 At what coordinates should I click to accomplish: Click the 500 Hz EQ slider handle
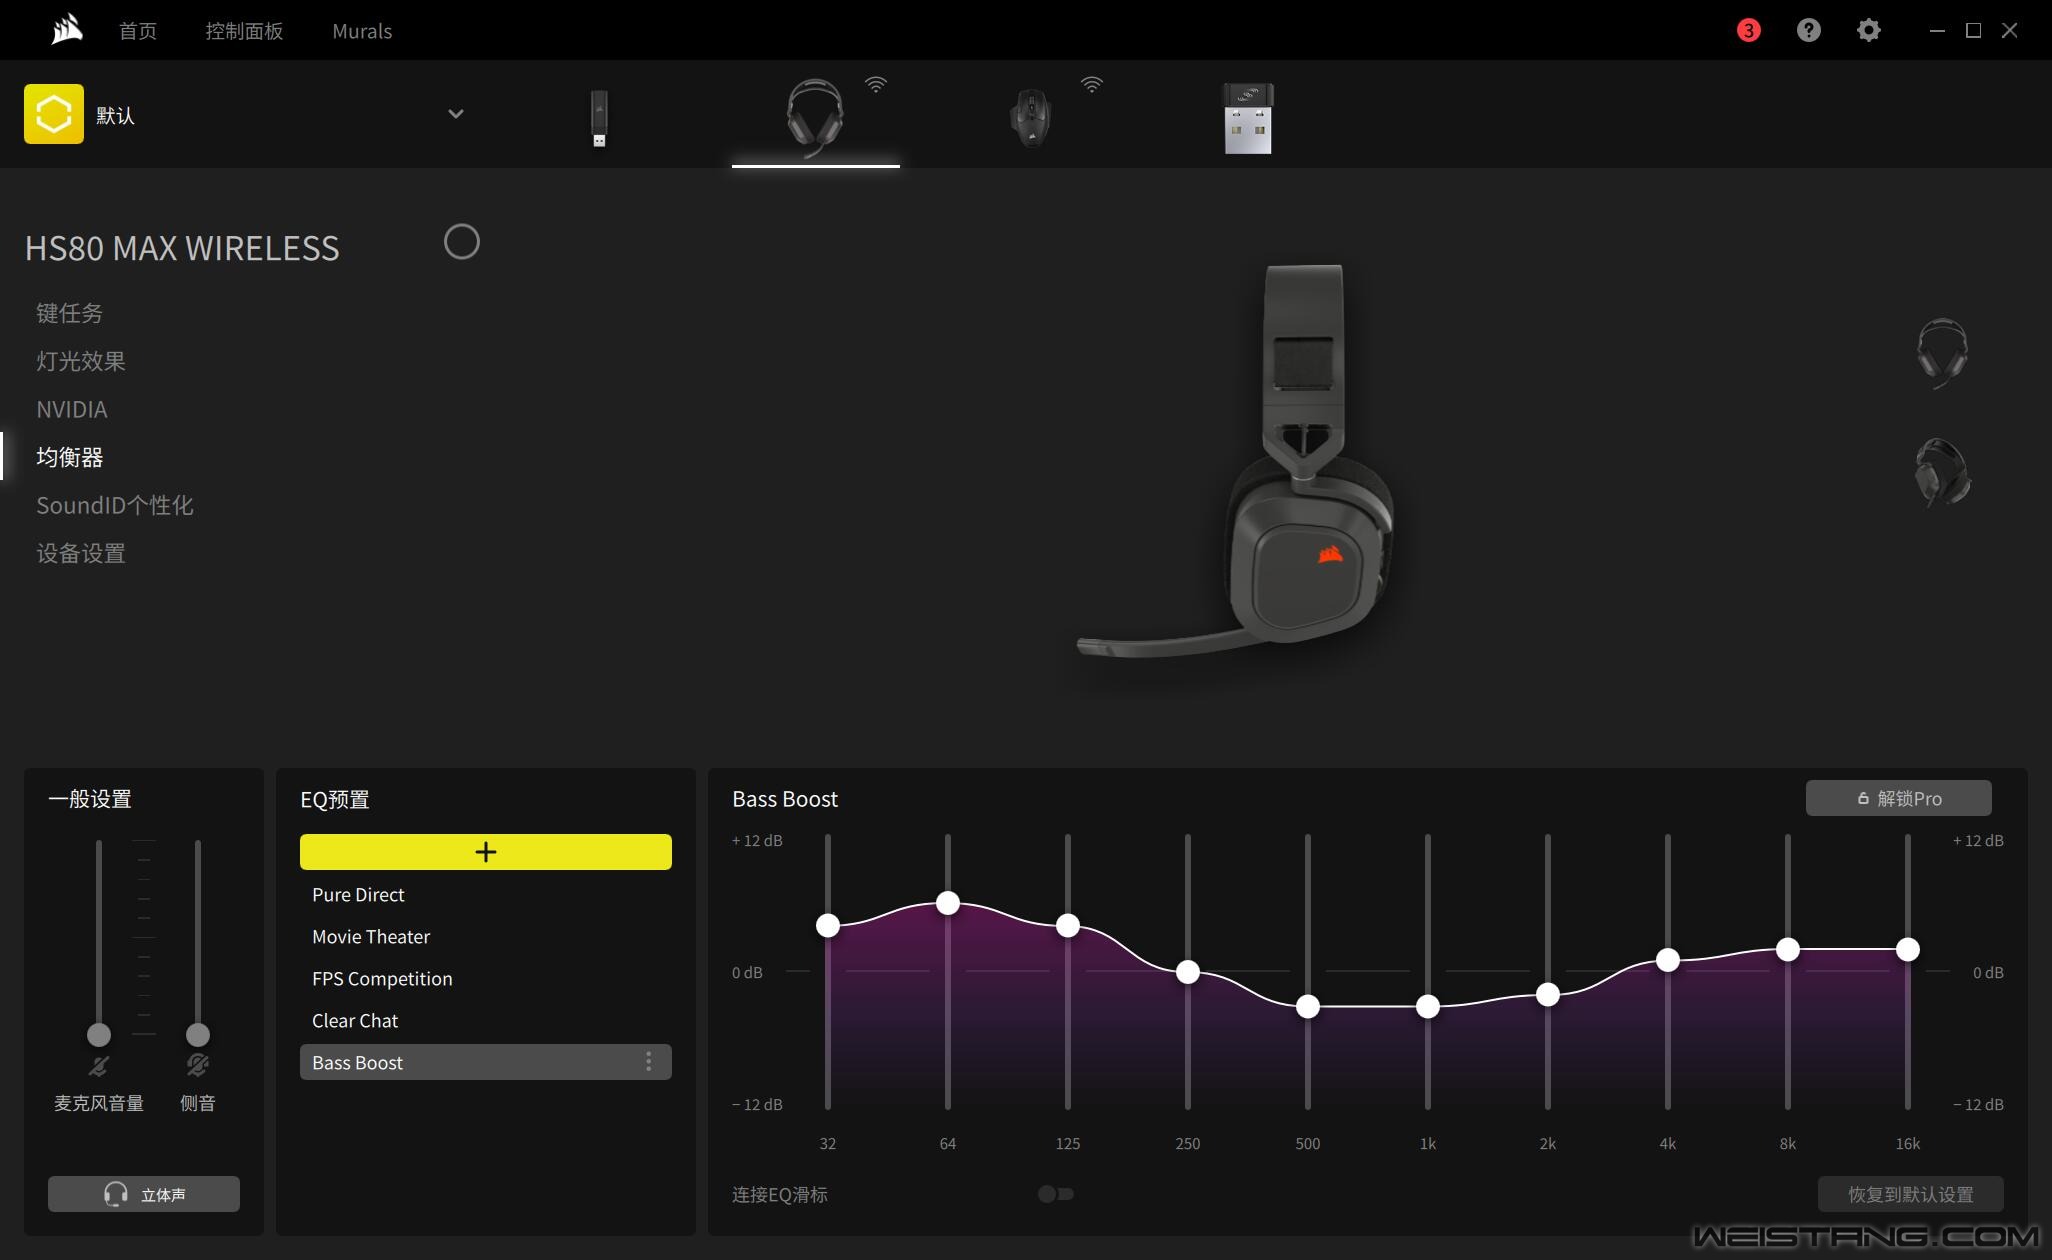pyautogui.click(x=1307, y=1006)
